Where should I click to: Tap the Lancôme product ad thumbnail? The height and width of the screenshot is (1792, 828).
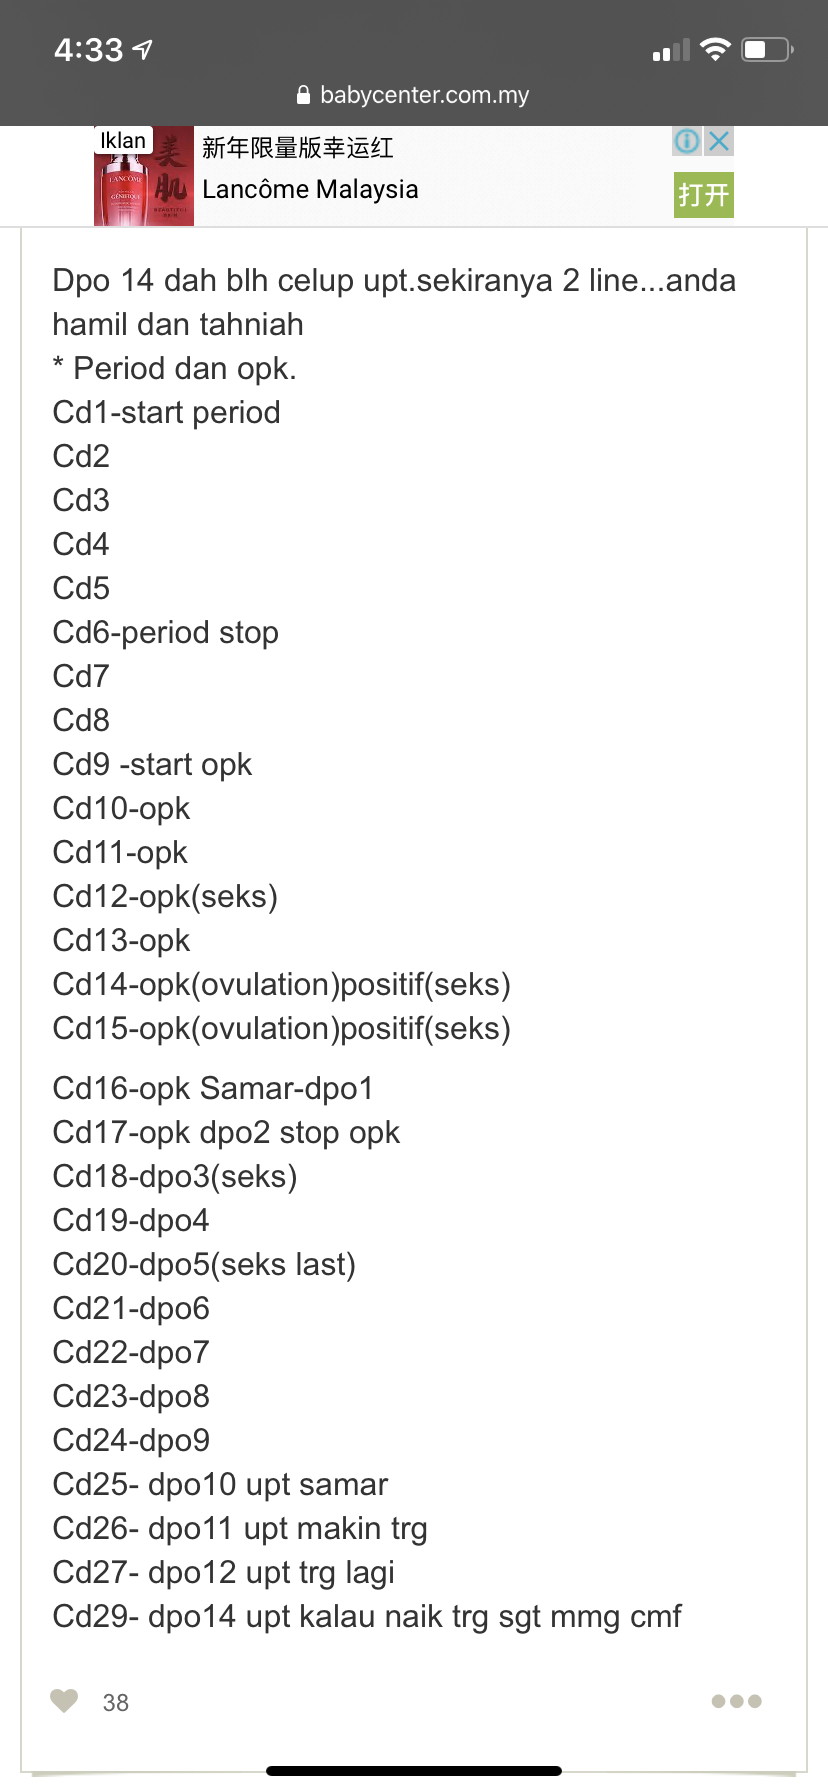(x=144, y=176)
